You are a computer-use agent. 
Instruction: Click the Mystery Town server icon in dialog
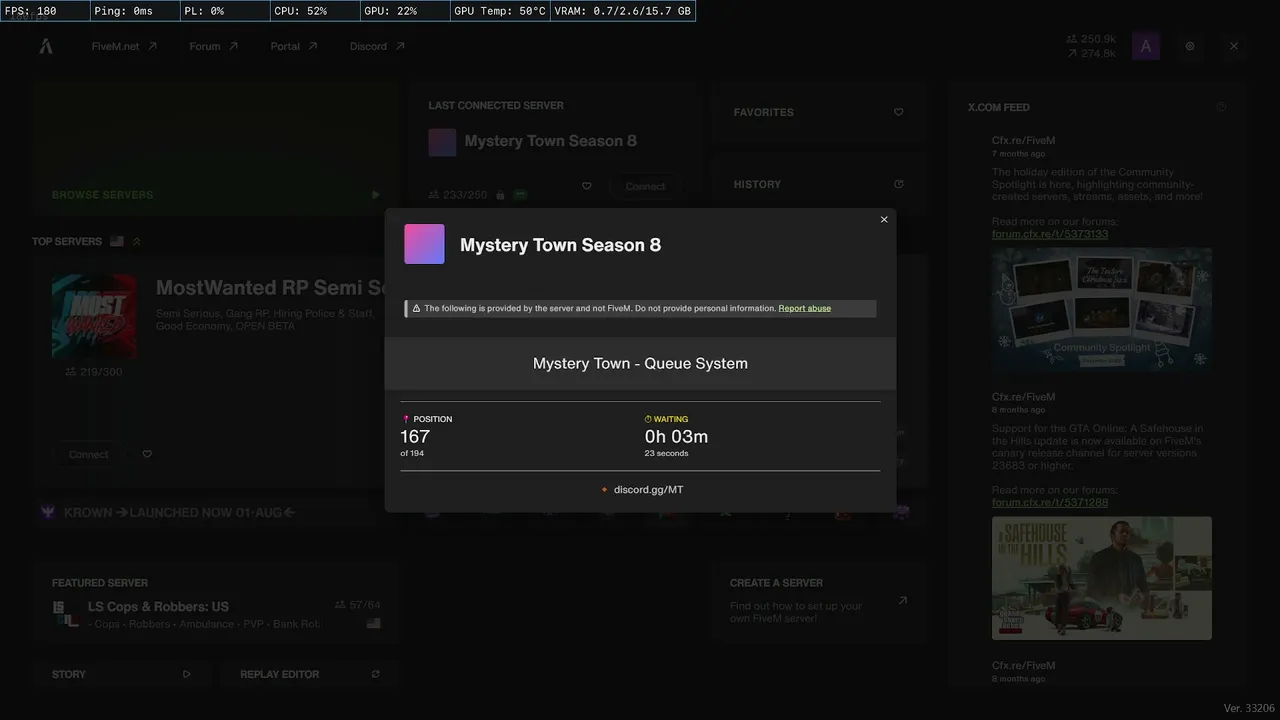pyautogui.click(x=424, y=244)
